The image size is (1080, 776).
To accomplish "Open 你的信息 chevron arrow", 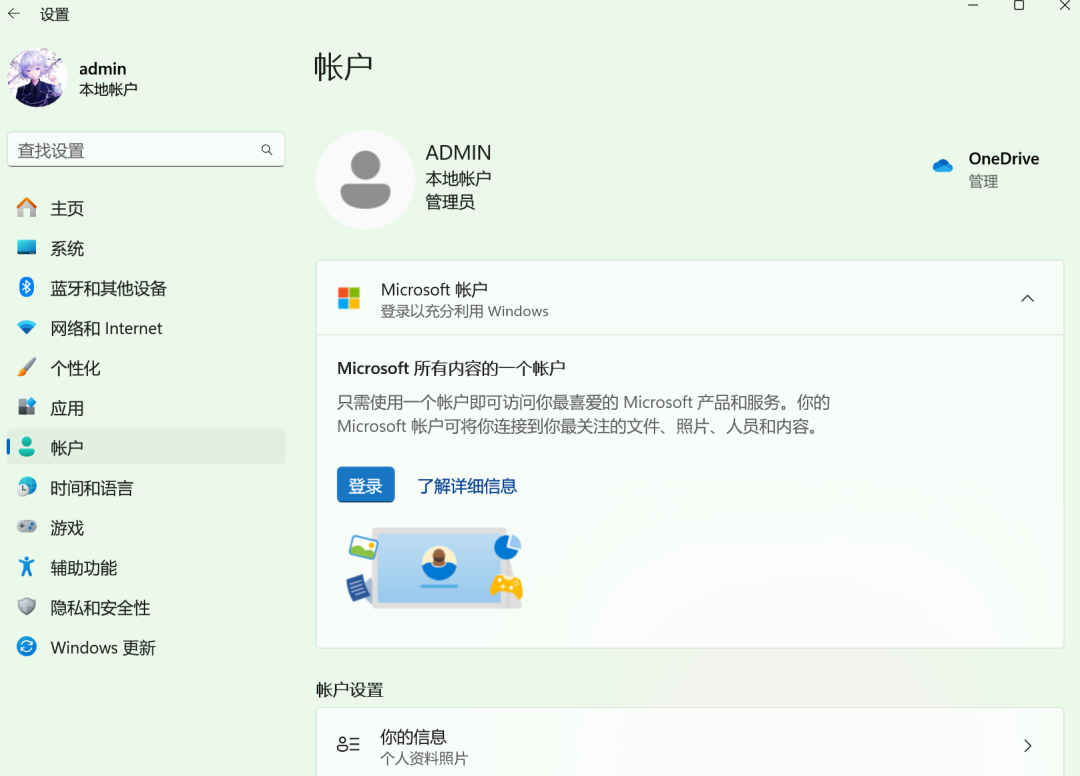I will pos(1027,746).
